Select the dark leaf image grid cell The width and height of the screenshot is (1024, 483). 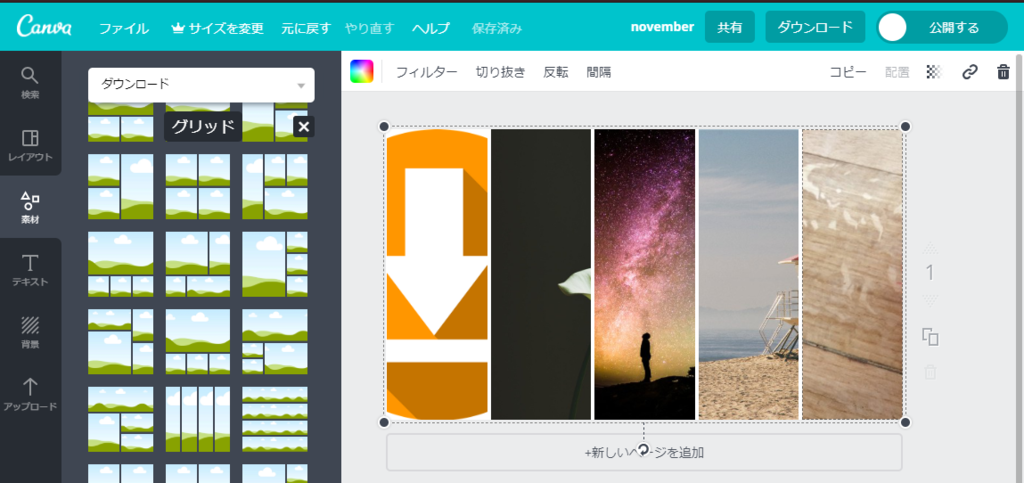click(541, 274)
